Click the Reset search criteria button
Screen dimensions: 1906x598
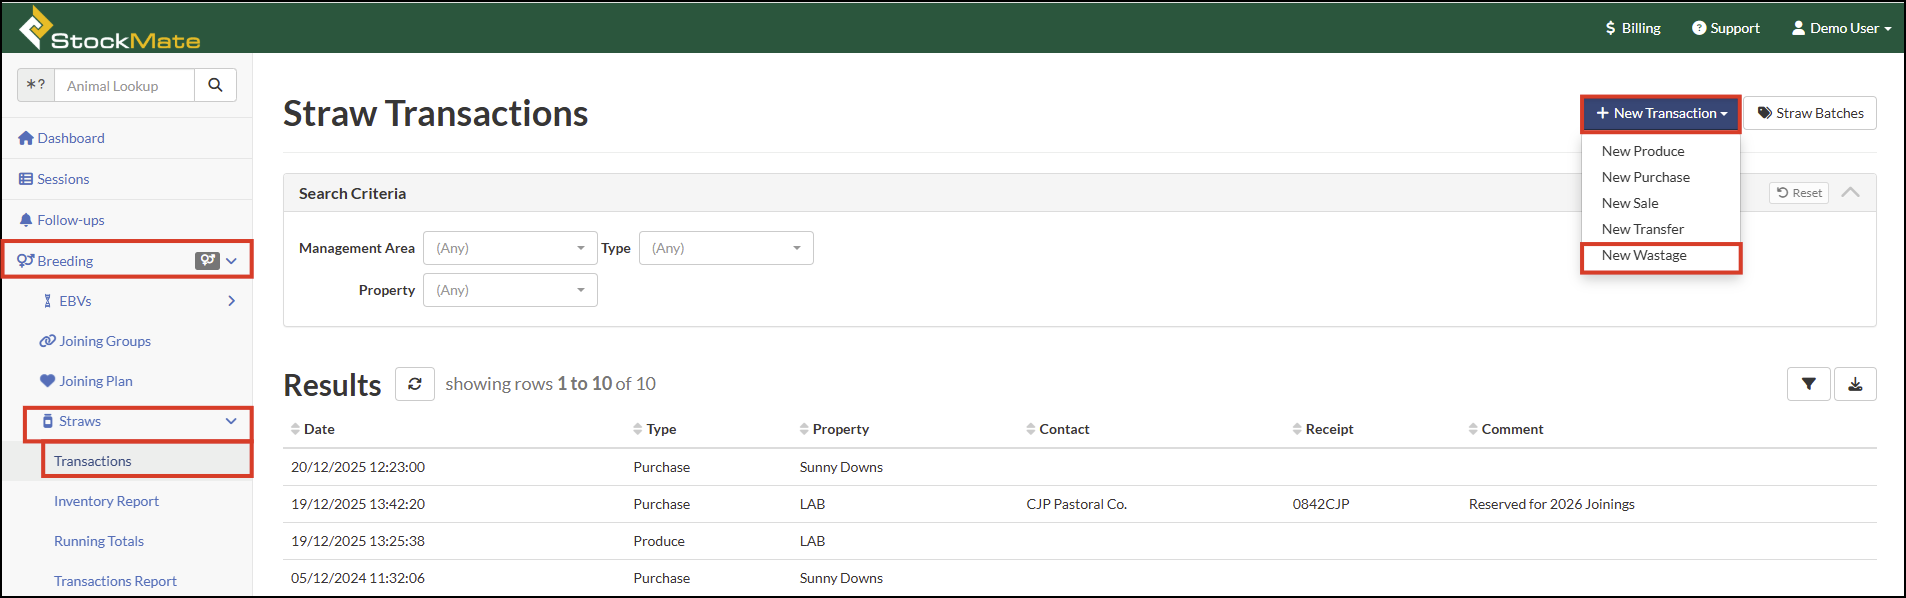[1799, 193]
